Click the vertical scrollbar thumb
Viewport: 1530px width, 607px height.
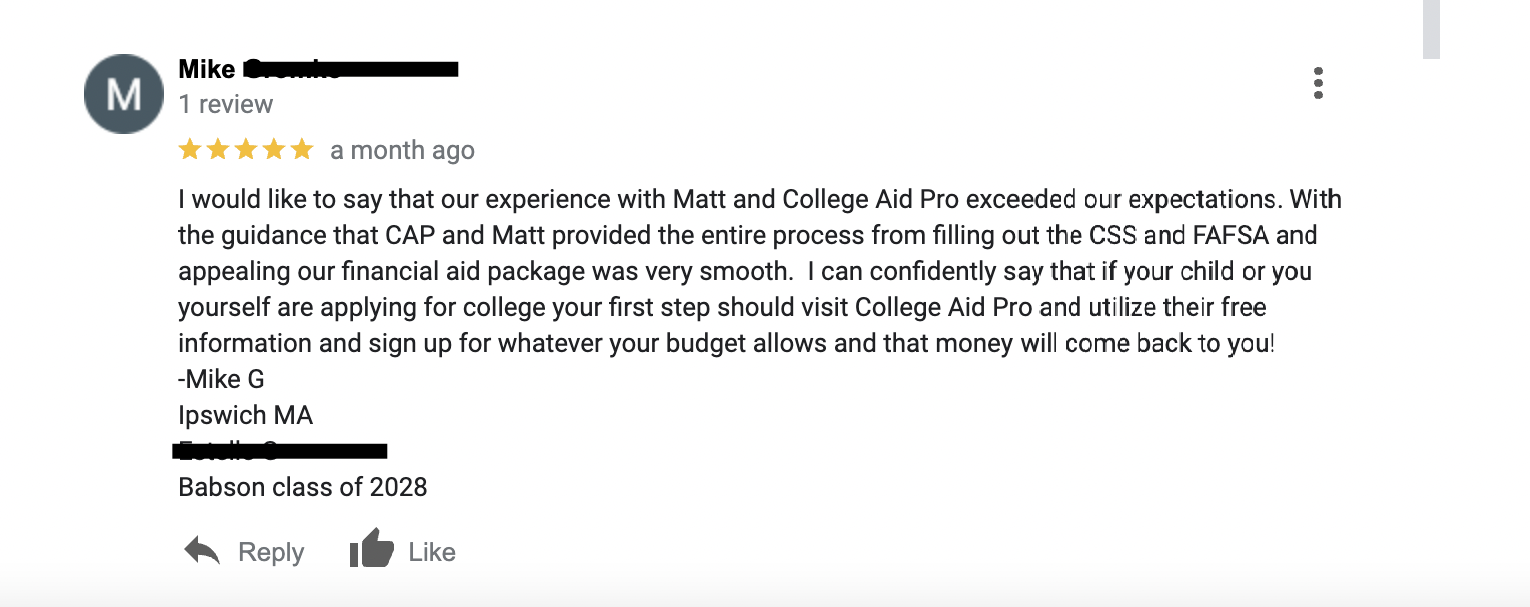coord(1431,28)
